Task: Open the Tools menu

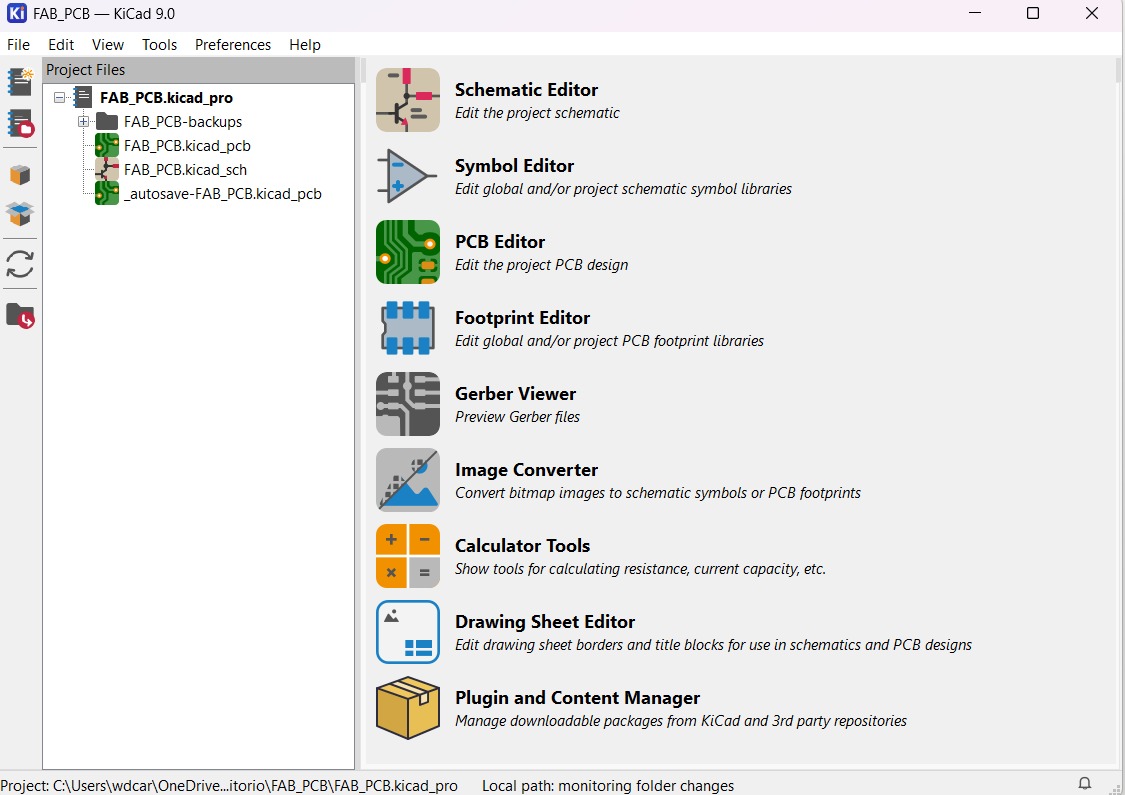Action: [x=159, y=45]
